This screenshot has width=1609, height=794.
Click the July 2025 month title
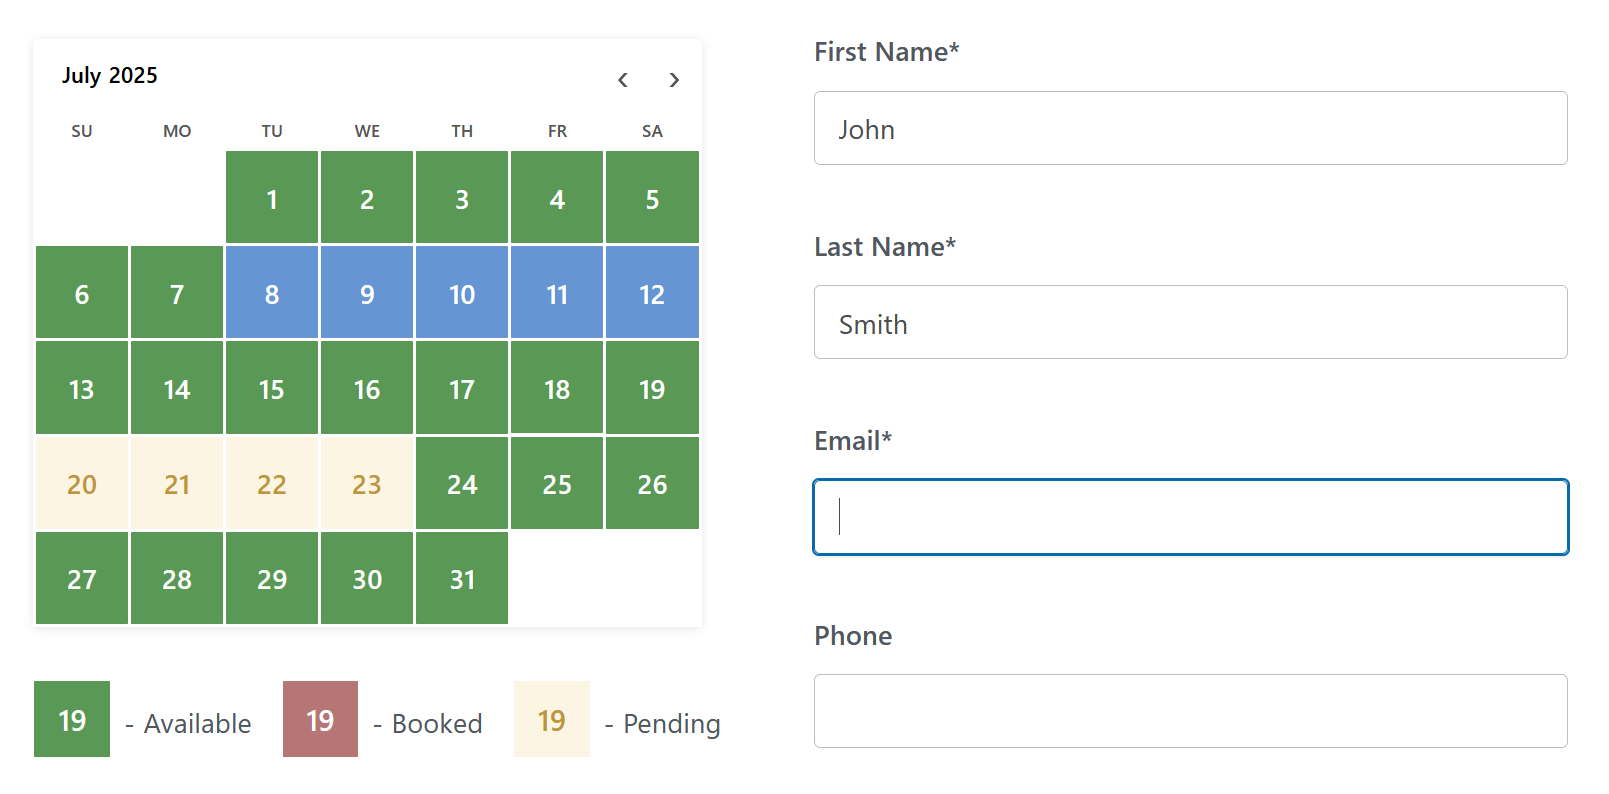(x=110, y=76)
